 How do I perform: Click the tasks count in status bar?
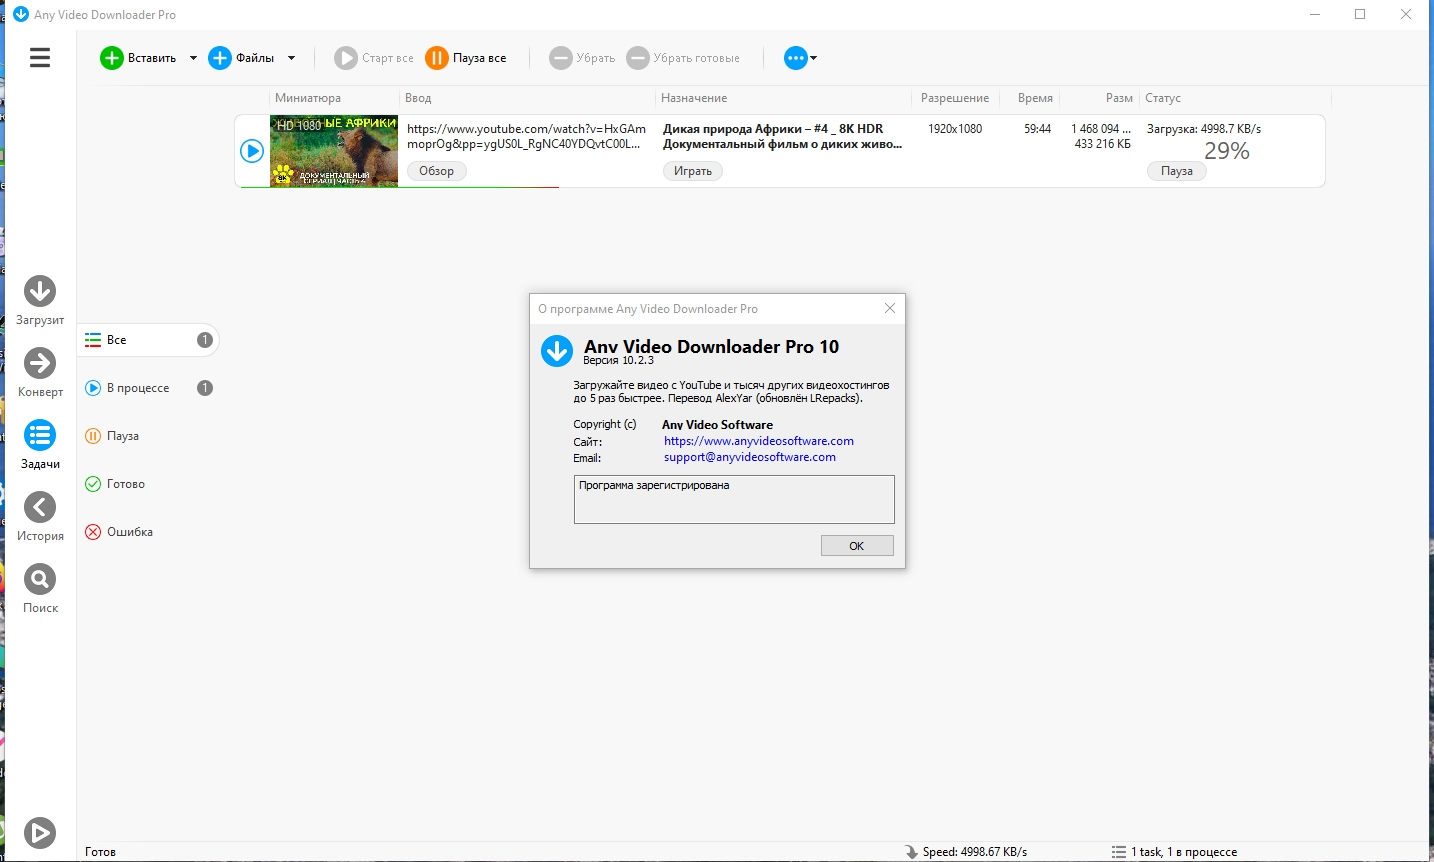tap(1174, 852)
